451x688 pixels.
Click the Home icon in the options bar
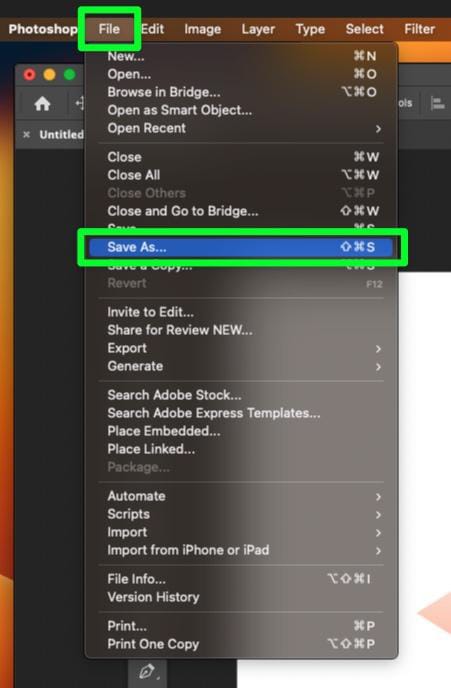pyautogui.click(x=42, y=104)
